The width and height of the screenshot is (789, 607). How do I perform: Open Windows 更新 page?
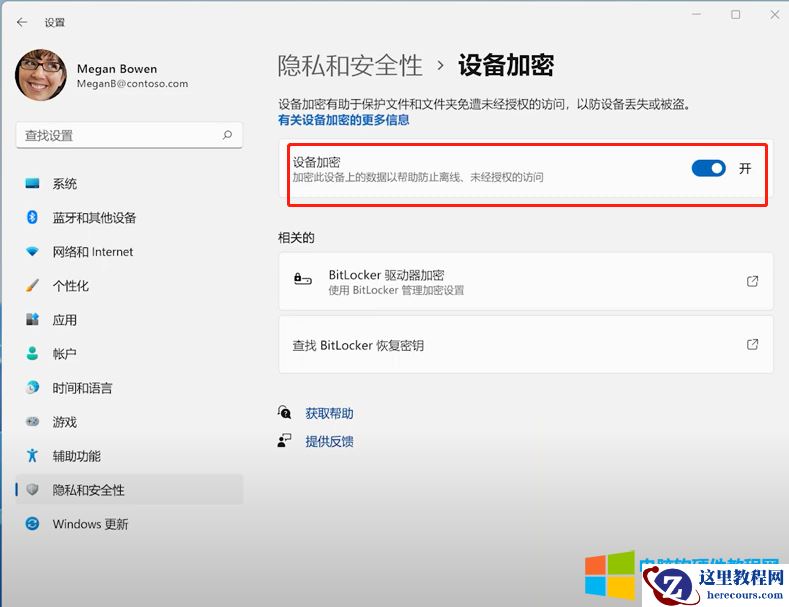tap(129, 524)
